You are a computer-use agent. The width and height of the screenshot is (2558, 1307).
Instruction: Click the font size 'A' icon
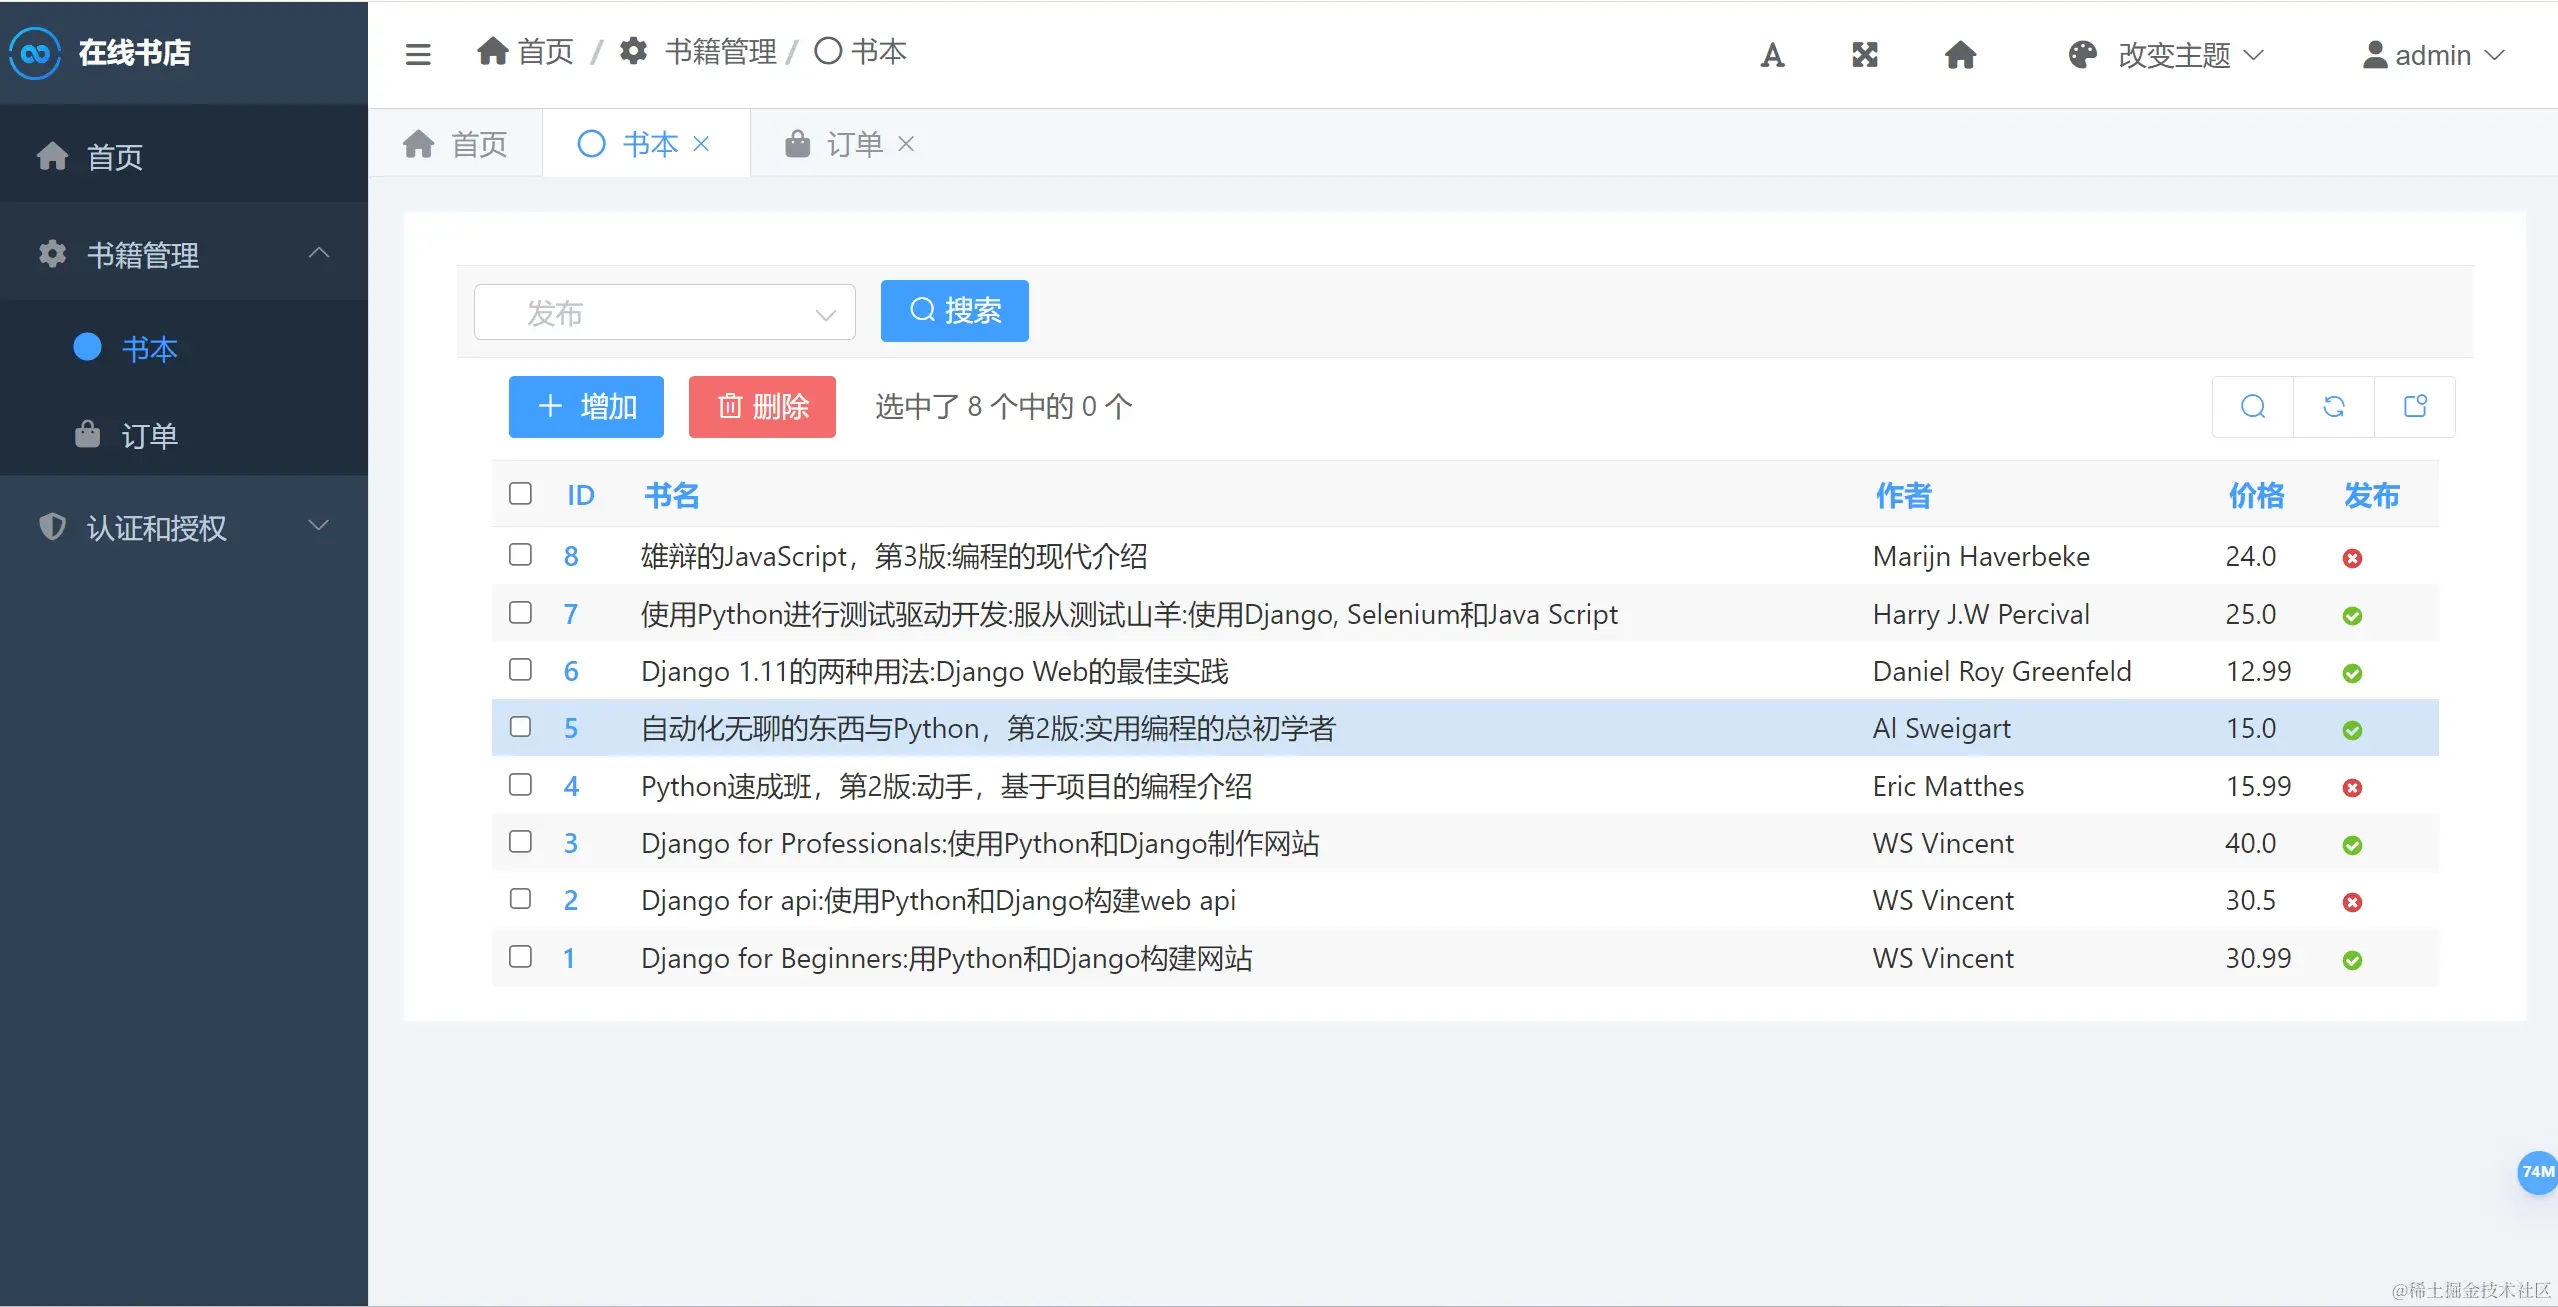pyautogui.click(x=1772, y=55)
